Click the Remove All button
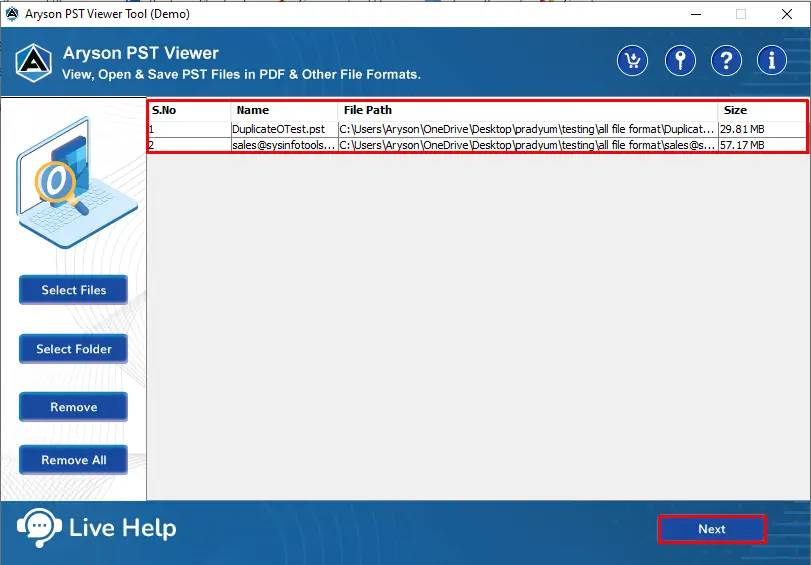This screenshot has width=811, height=565. (x=73, y=459)
